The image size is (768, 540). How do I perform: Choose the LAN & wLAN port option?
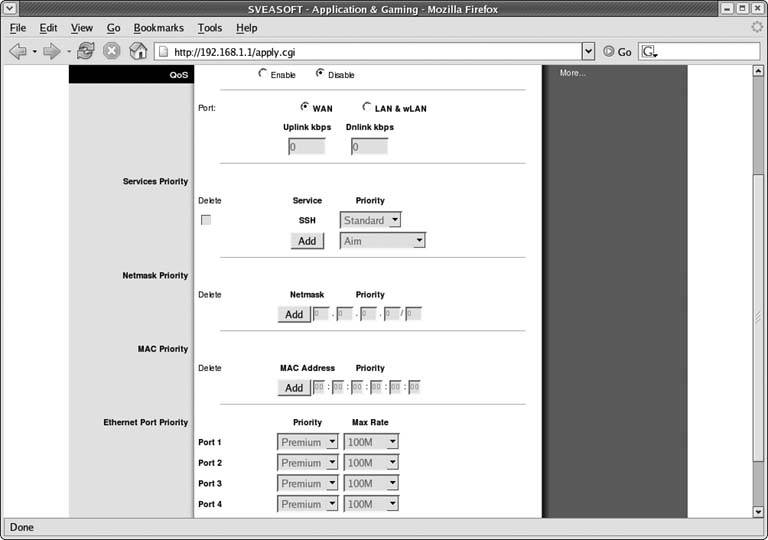pyautogui.click(x=367, y=107)
